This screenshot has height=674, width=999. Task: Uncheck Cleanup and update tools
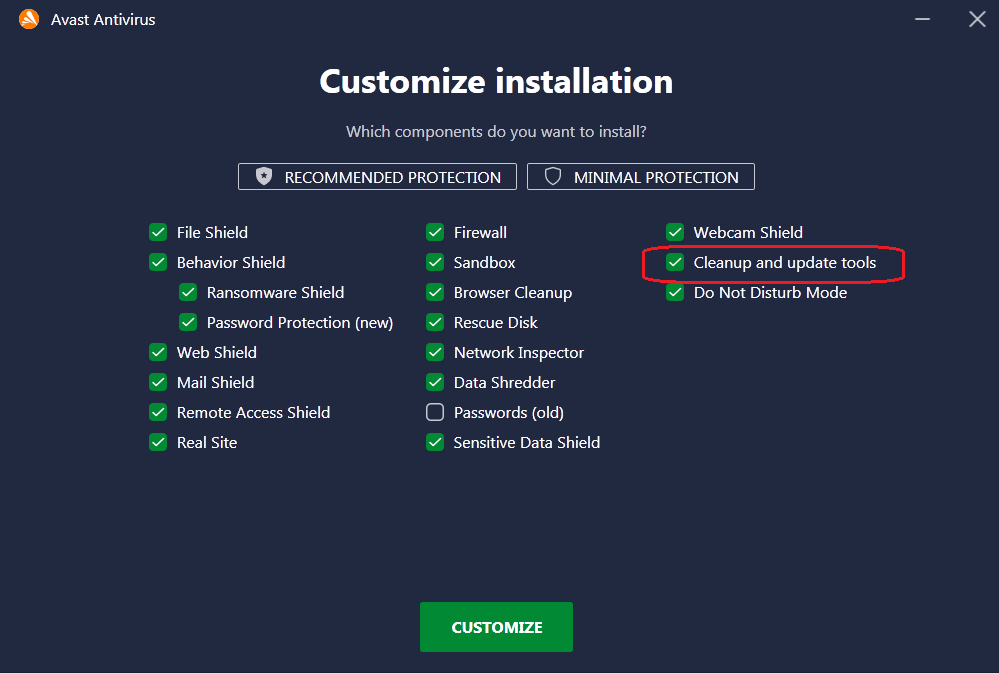[x=675, y=263]
